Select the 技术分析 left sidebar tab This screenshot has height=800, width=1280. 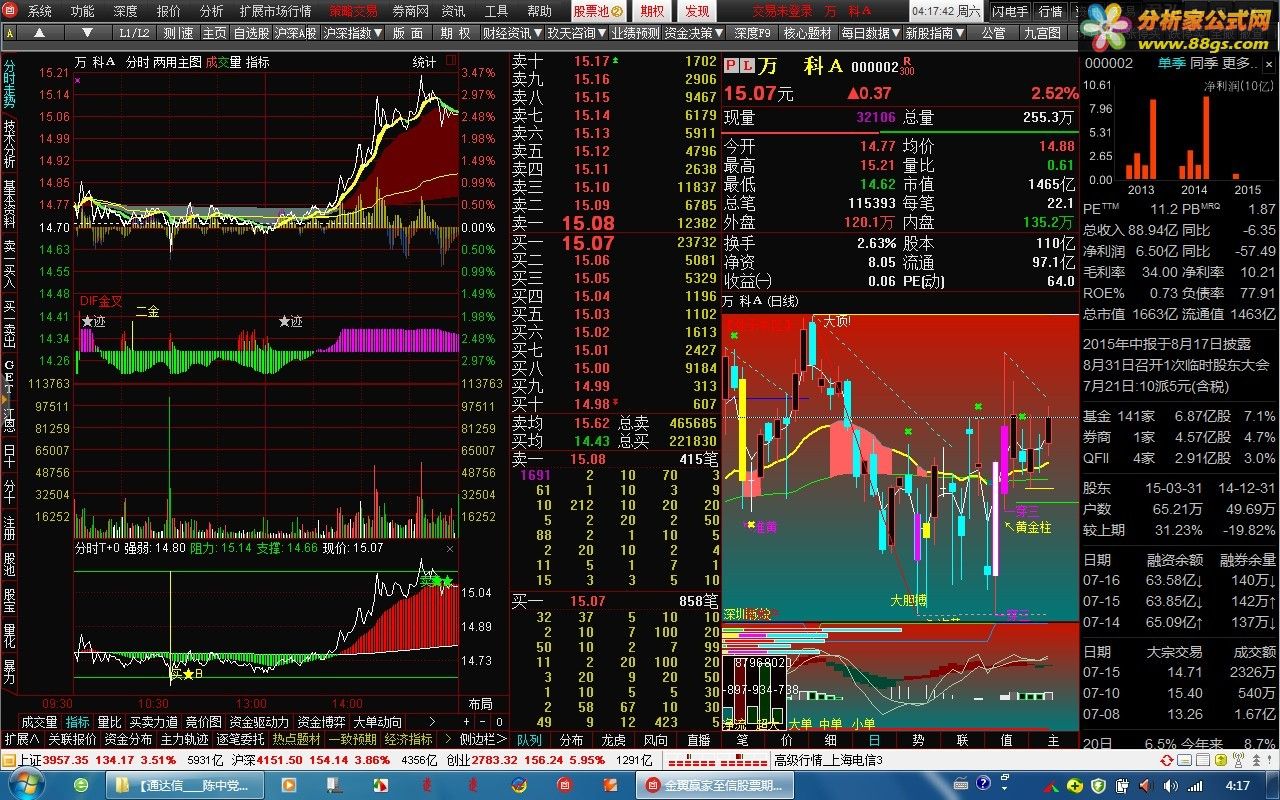(x=10, y=144)
